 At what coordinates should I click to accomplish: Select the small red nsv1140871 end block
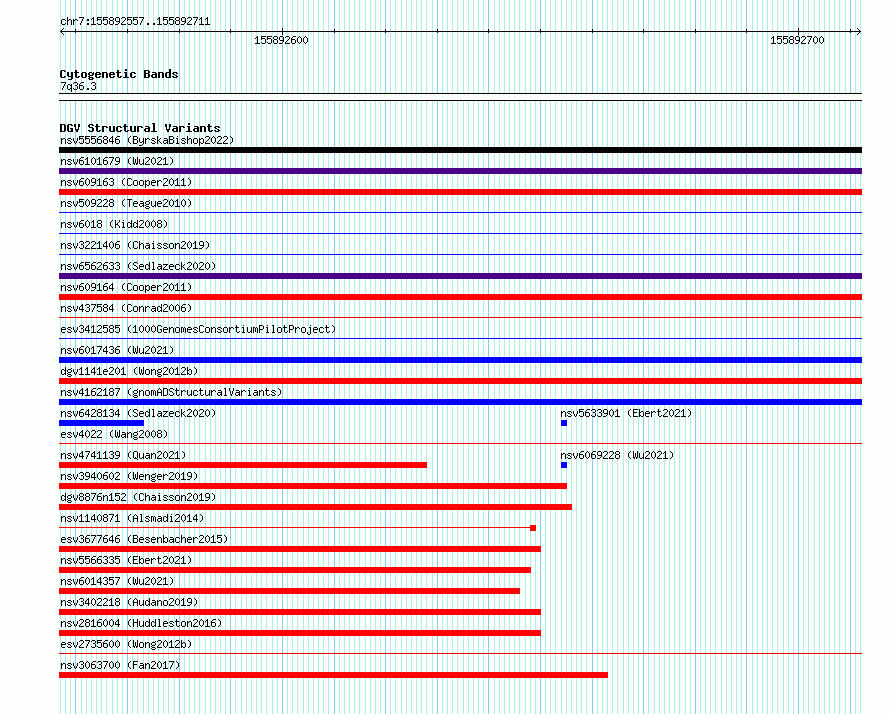coord(533,528)
